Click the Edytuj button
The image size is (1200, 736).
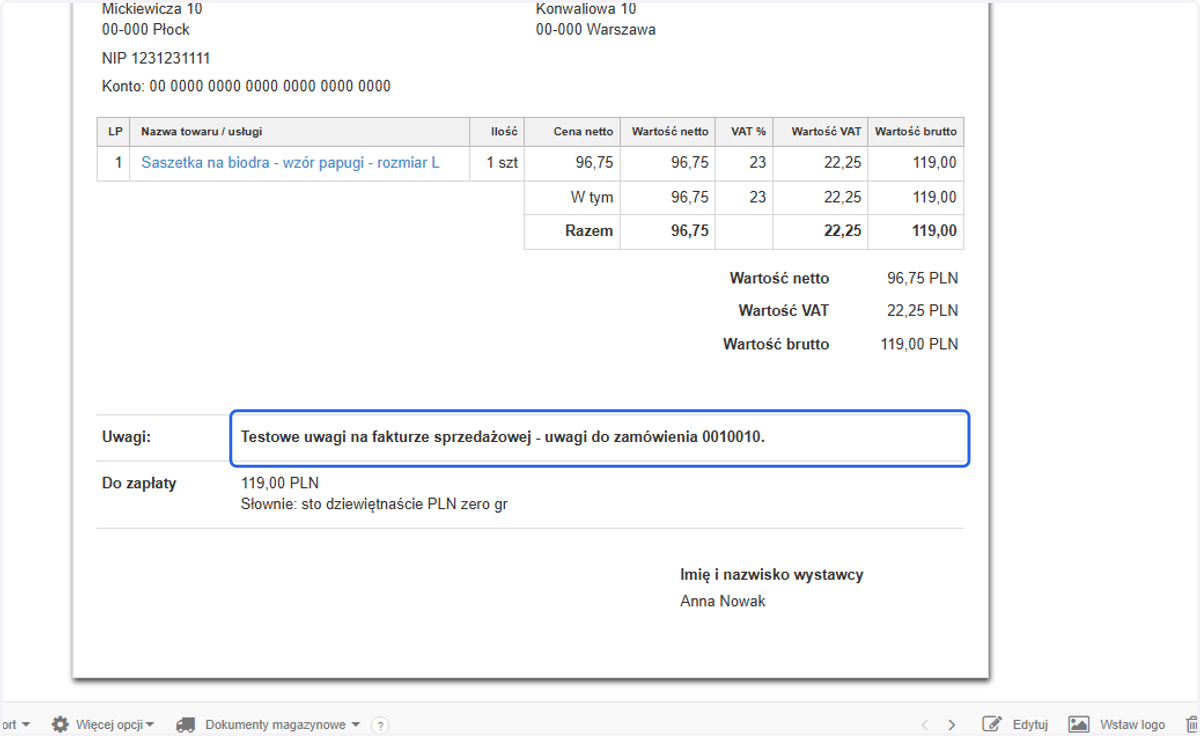click(1030, 724)
